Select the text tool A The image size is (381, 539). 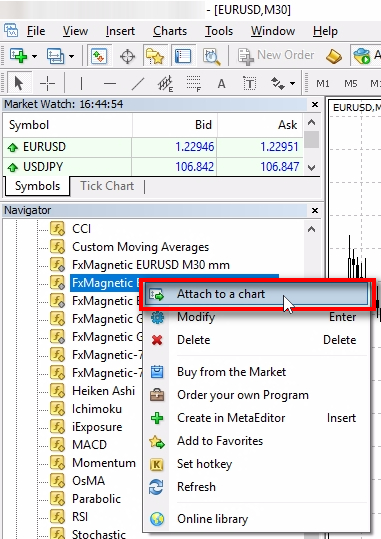(x=221, y=84)
